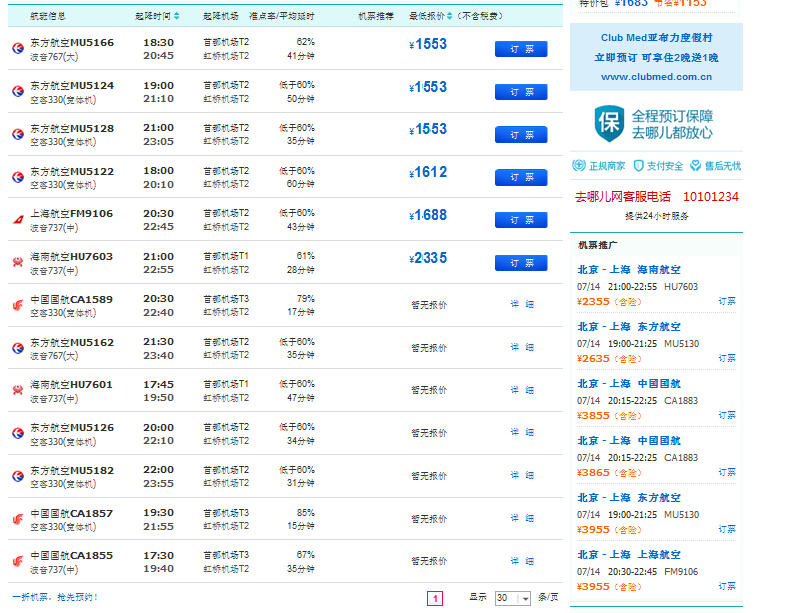Click flight name 东方航空MU5182

(x=72, y=471)
